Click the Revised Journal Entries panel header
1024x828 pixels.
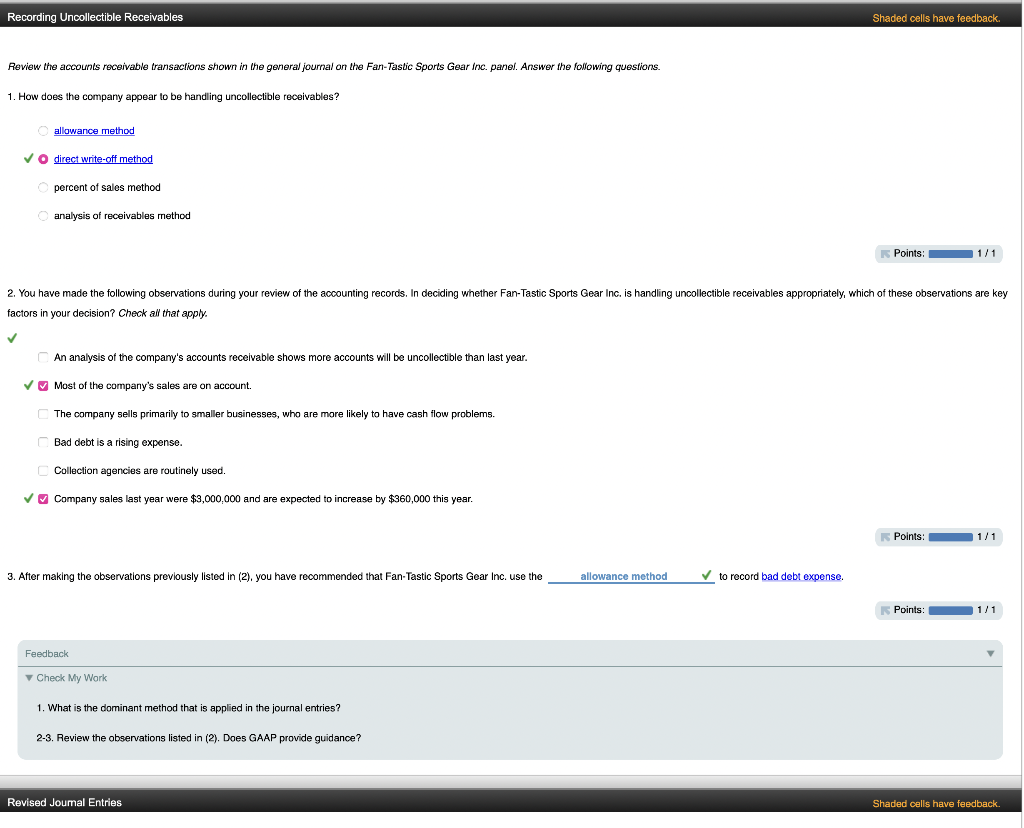pyautogui.click(x=511, y=802)
